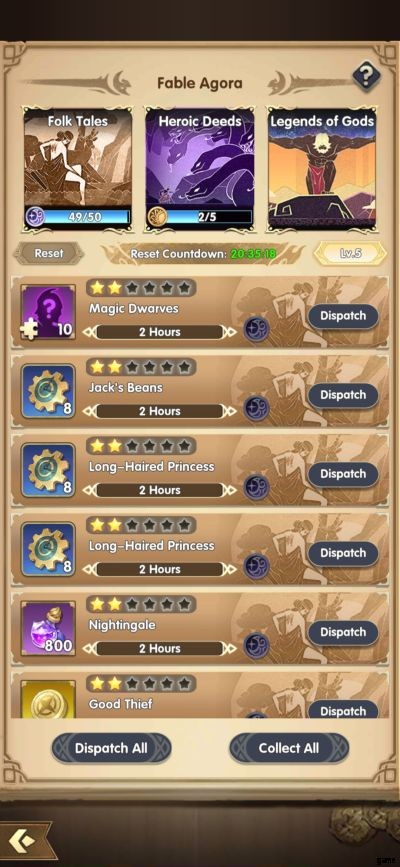Tap the Folk Tales ticket icon beside 49/50
Viewport: 400px width, 867px height.
pos(34,217)
